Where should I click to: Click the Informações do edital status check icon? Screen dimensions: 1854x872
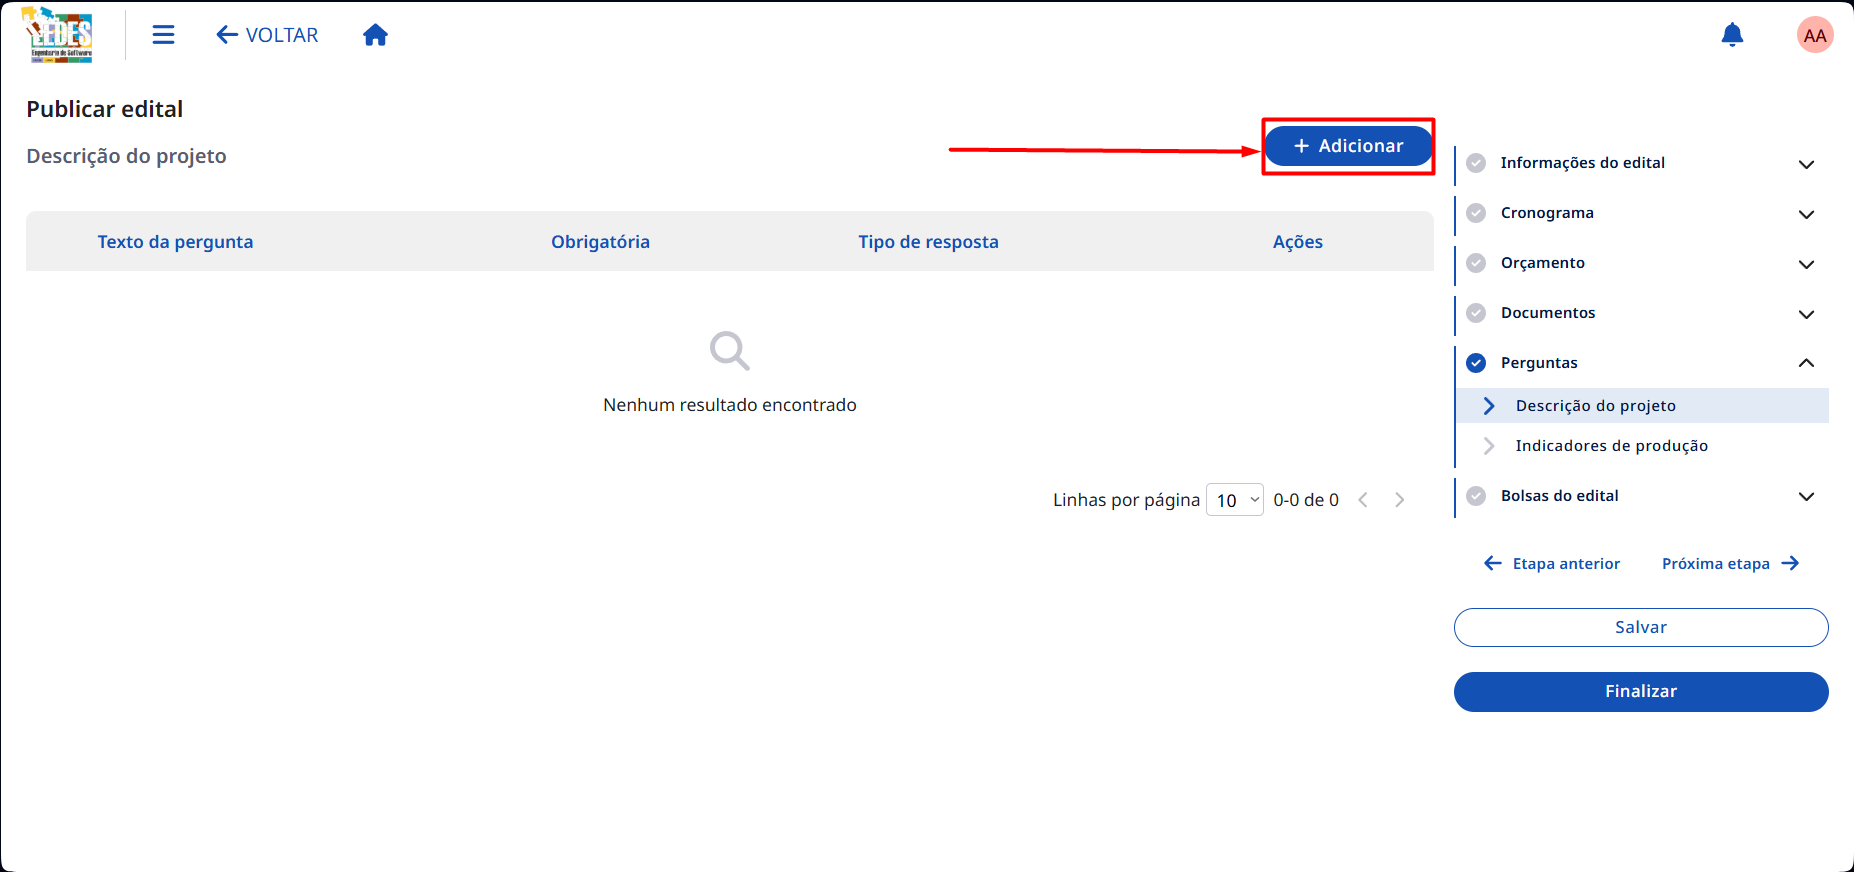(x=1476, y=163)
